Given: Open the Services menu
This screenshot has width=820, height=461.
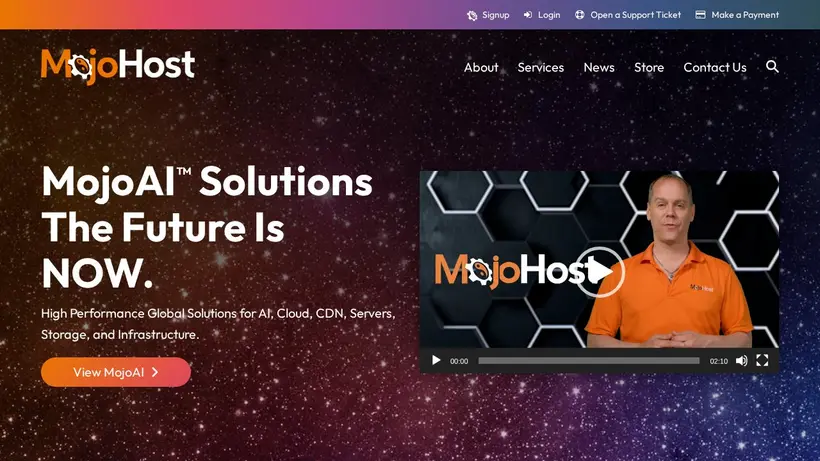Looking at the screenshot, I should (x=541, y=67).
